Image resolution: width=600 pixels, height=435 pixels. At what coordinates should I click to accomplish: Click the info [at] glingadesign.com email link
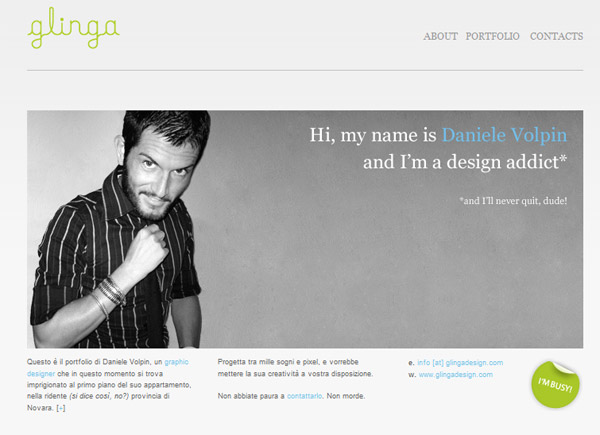click(x=460, y=363)
